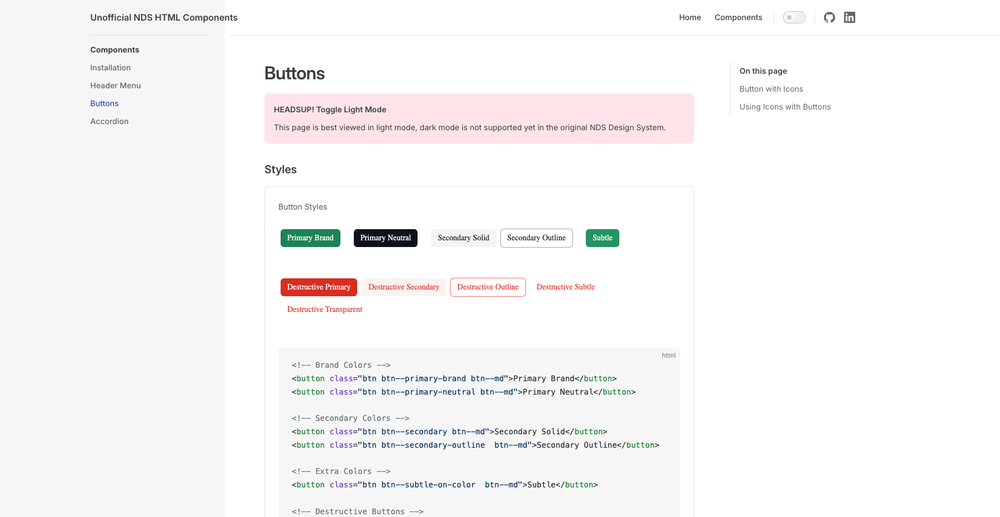Viewport: 1000px width, 517px height.
Task: Click the Destructive Transparent button
Action: coord(325,309)
